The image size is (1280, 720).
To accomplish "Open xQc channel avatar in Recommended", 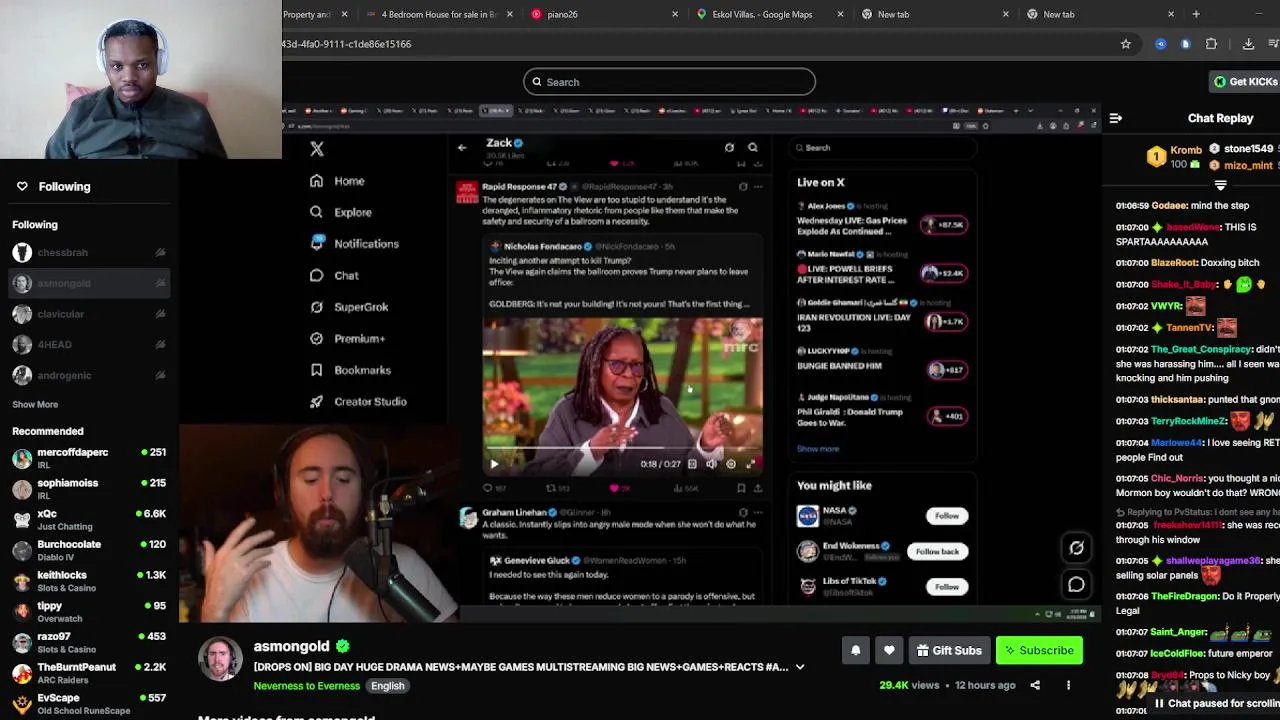I will pos(22,520).
